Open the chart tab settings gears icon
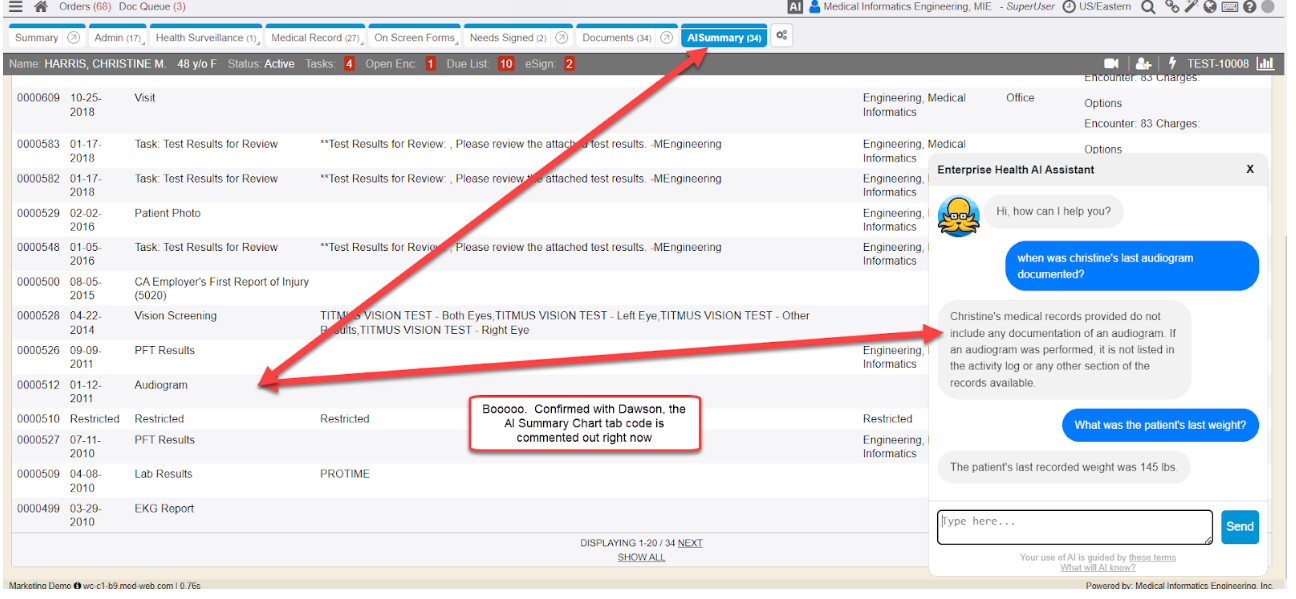1296x599 pixels. [782, 37]
